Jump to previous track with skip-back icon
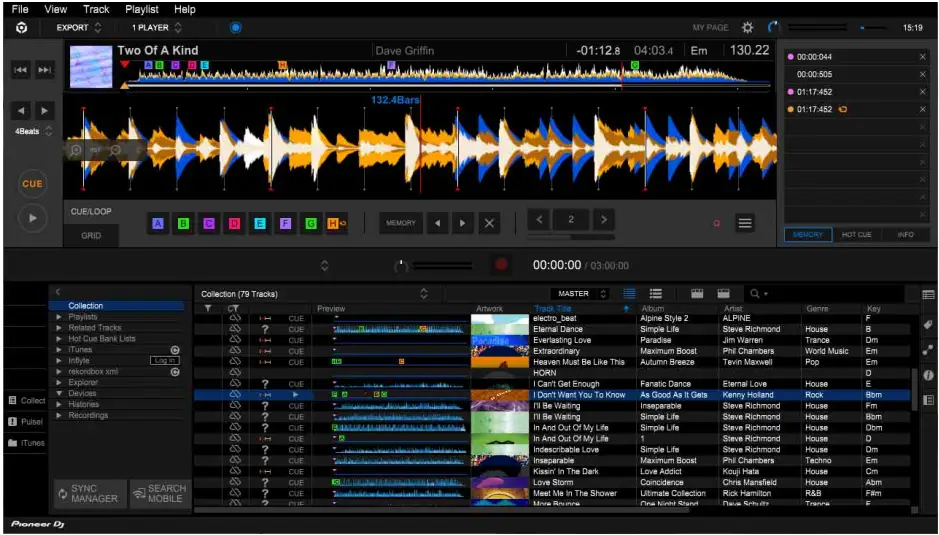Viewport: 939px width, 535px height. coord(21,69)
